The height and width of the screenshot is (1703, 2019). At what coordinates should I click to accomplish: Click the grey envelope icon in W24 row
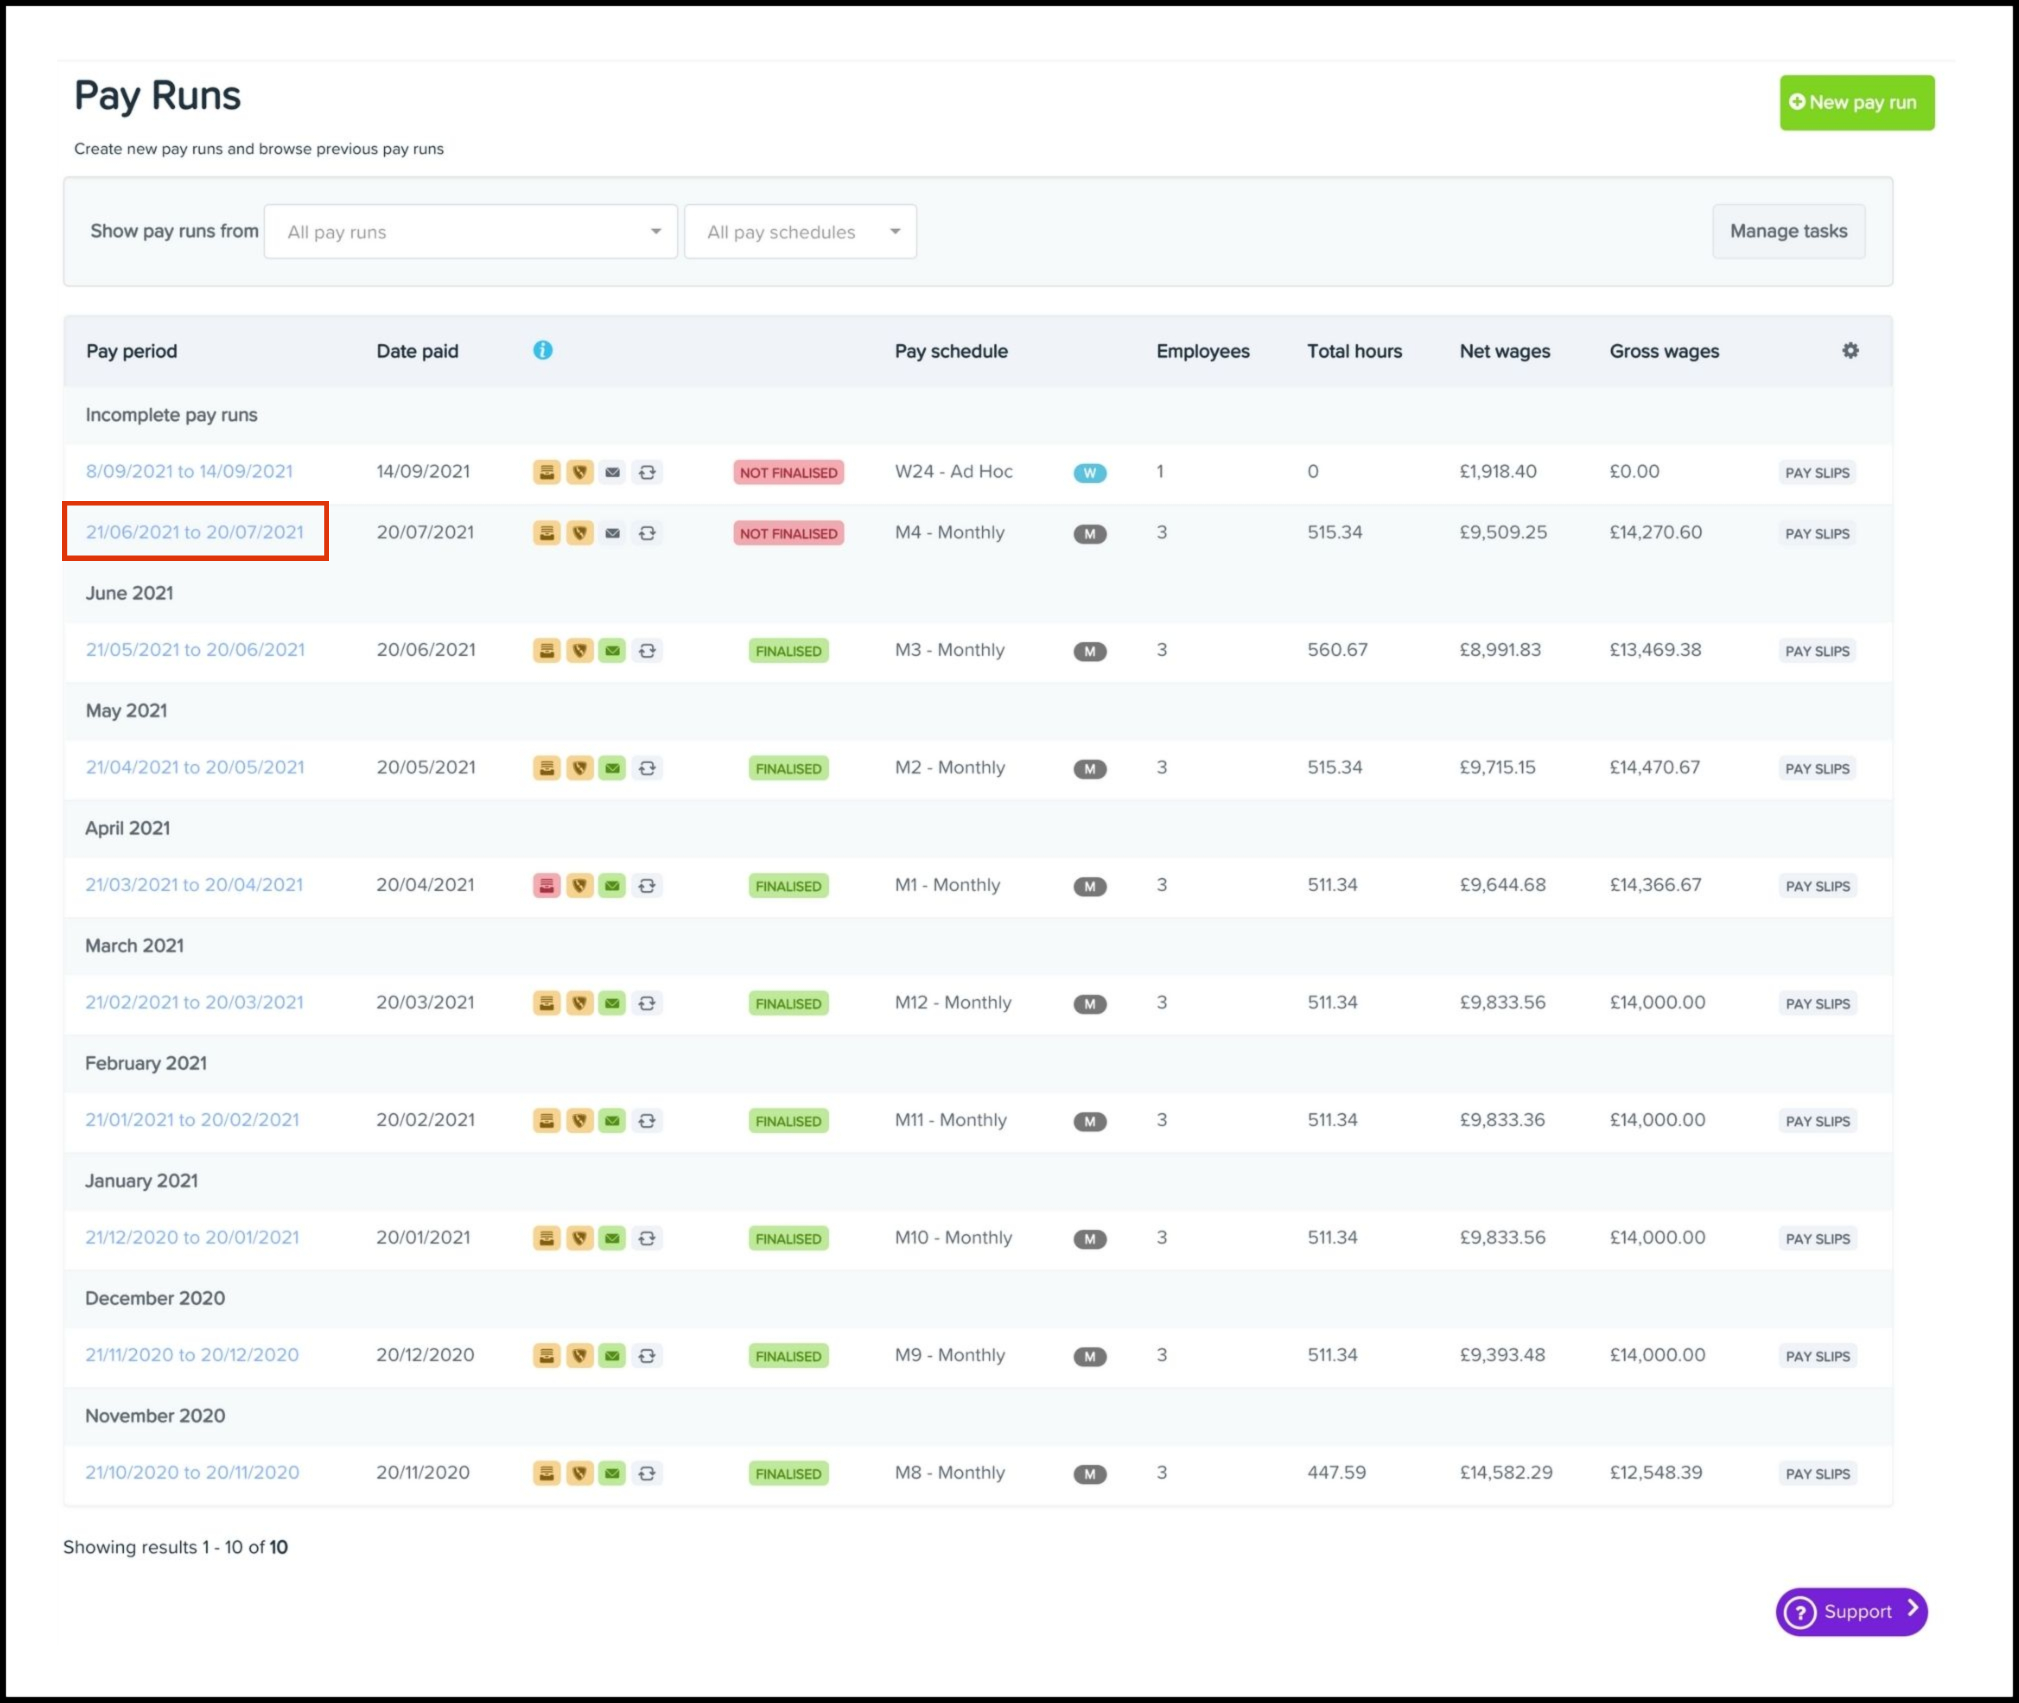[x=612, y=473]
